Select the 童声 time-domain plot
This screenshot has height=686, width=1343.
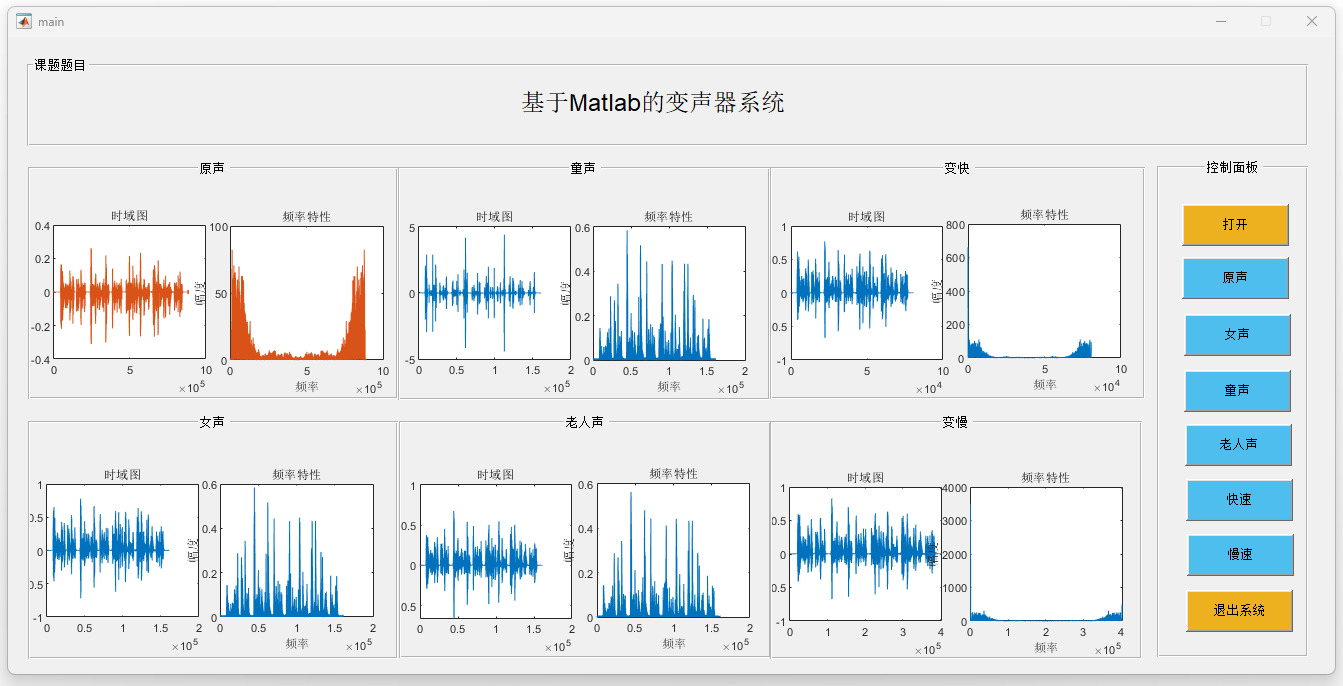tap(494, 293)
